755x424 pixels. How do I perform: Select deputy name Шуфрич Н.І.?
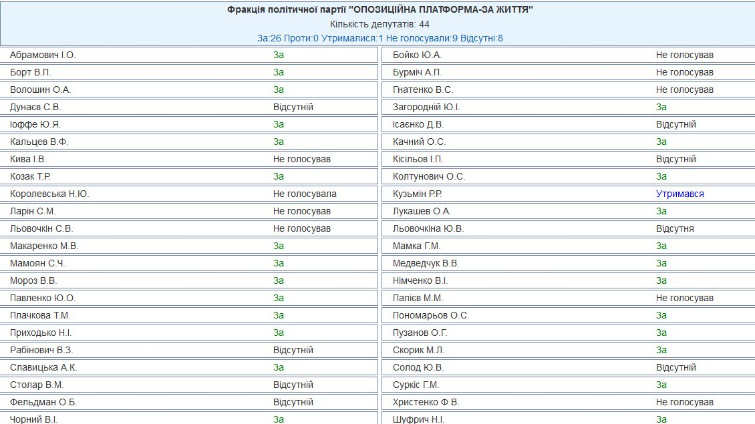pyautogui.click(x=419, y=419)
